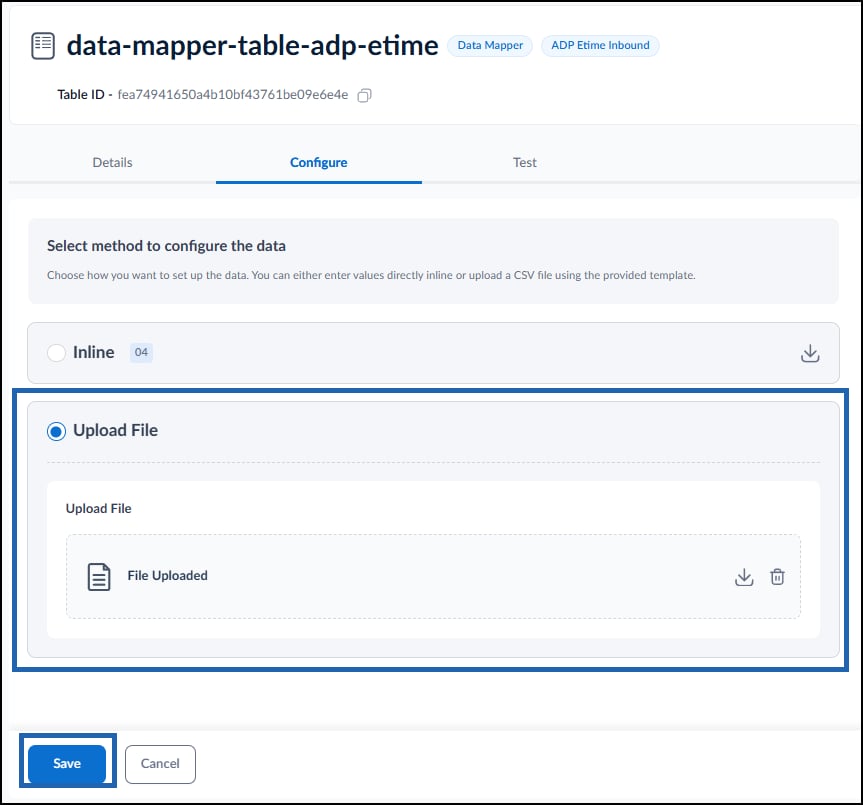Cancel the configuration changes
The image size is (863, 805).
click(160, 764)
